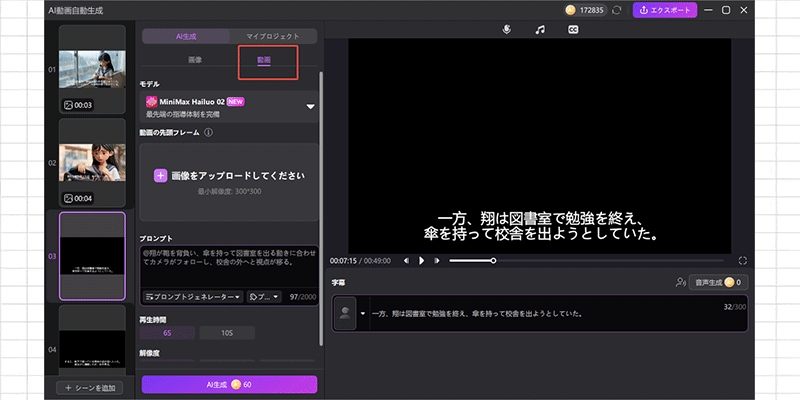Click the voice speaker icon beside 音声生成
Viewport: 800px width, 400px height.
(680, 282)
